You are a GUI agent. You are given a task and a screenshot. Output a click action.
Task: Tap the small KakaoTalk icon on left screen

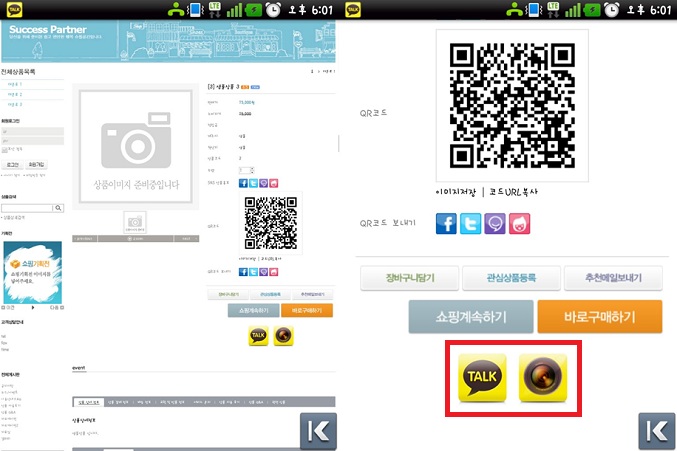click(258, 336)
